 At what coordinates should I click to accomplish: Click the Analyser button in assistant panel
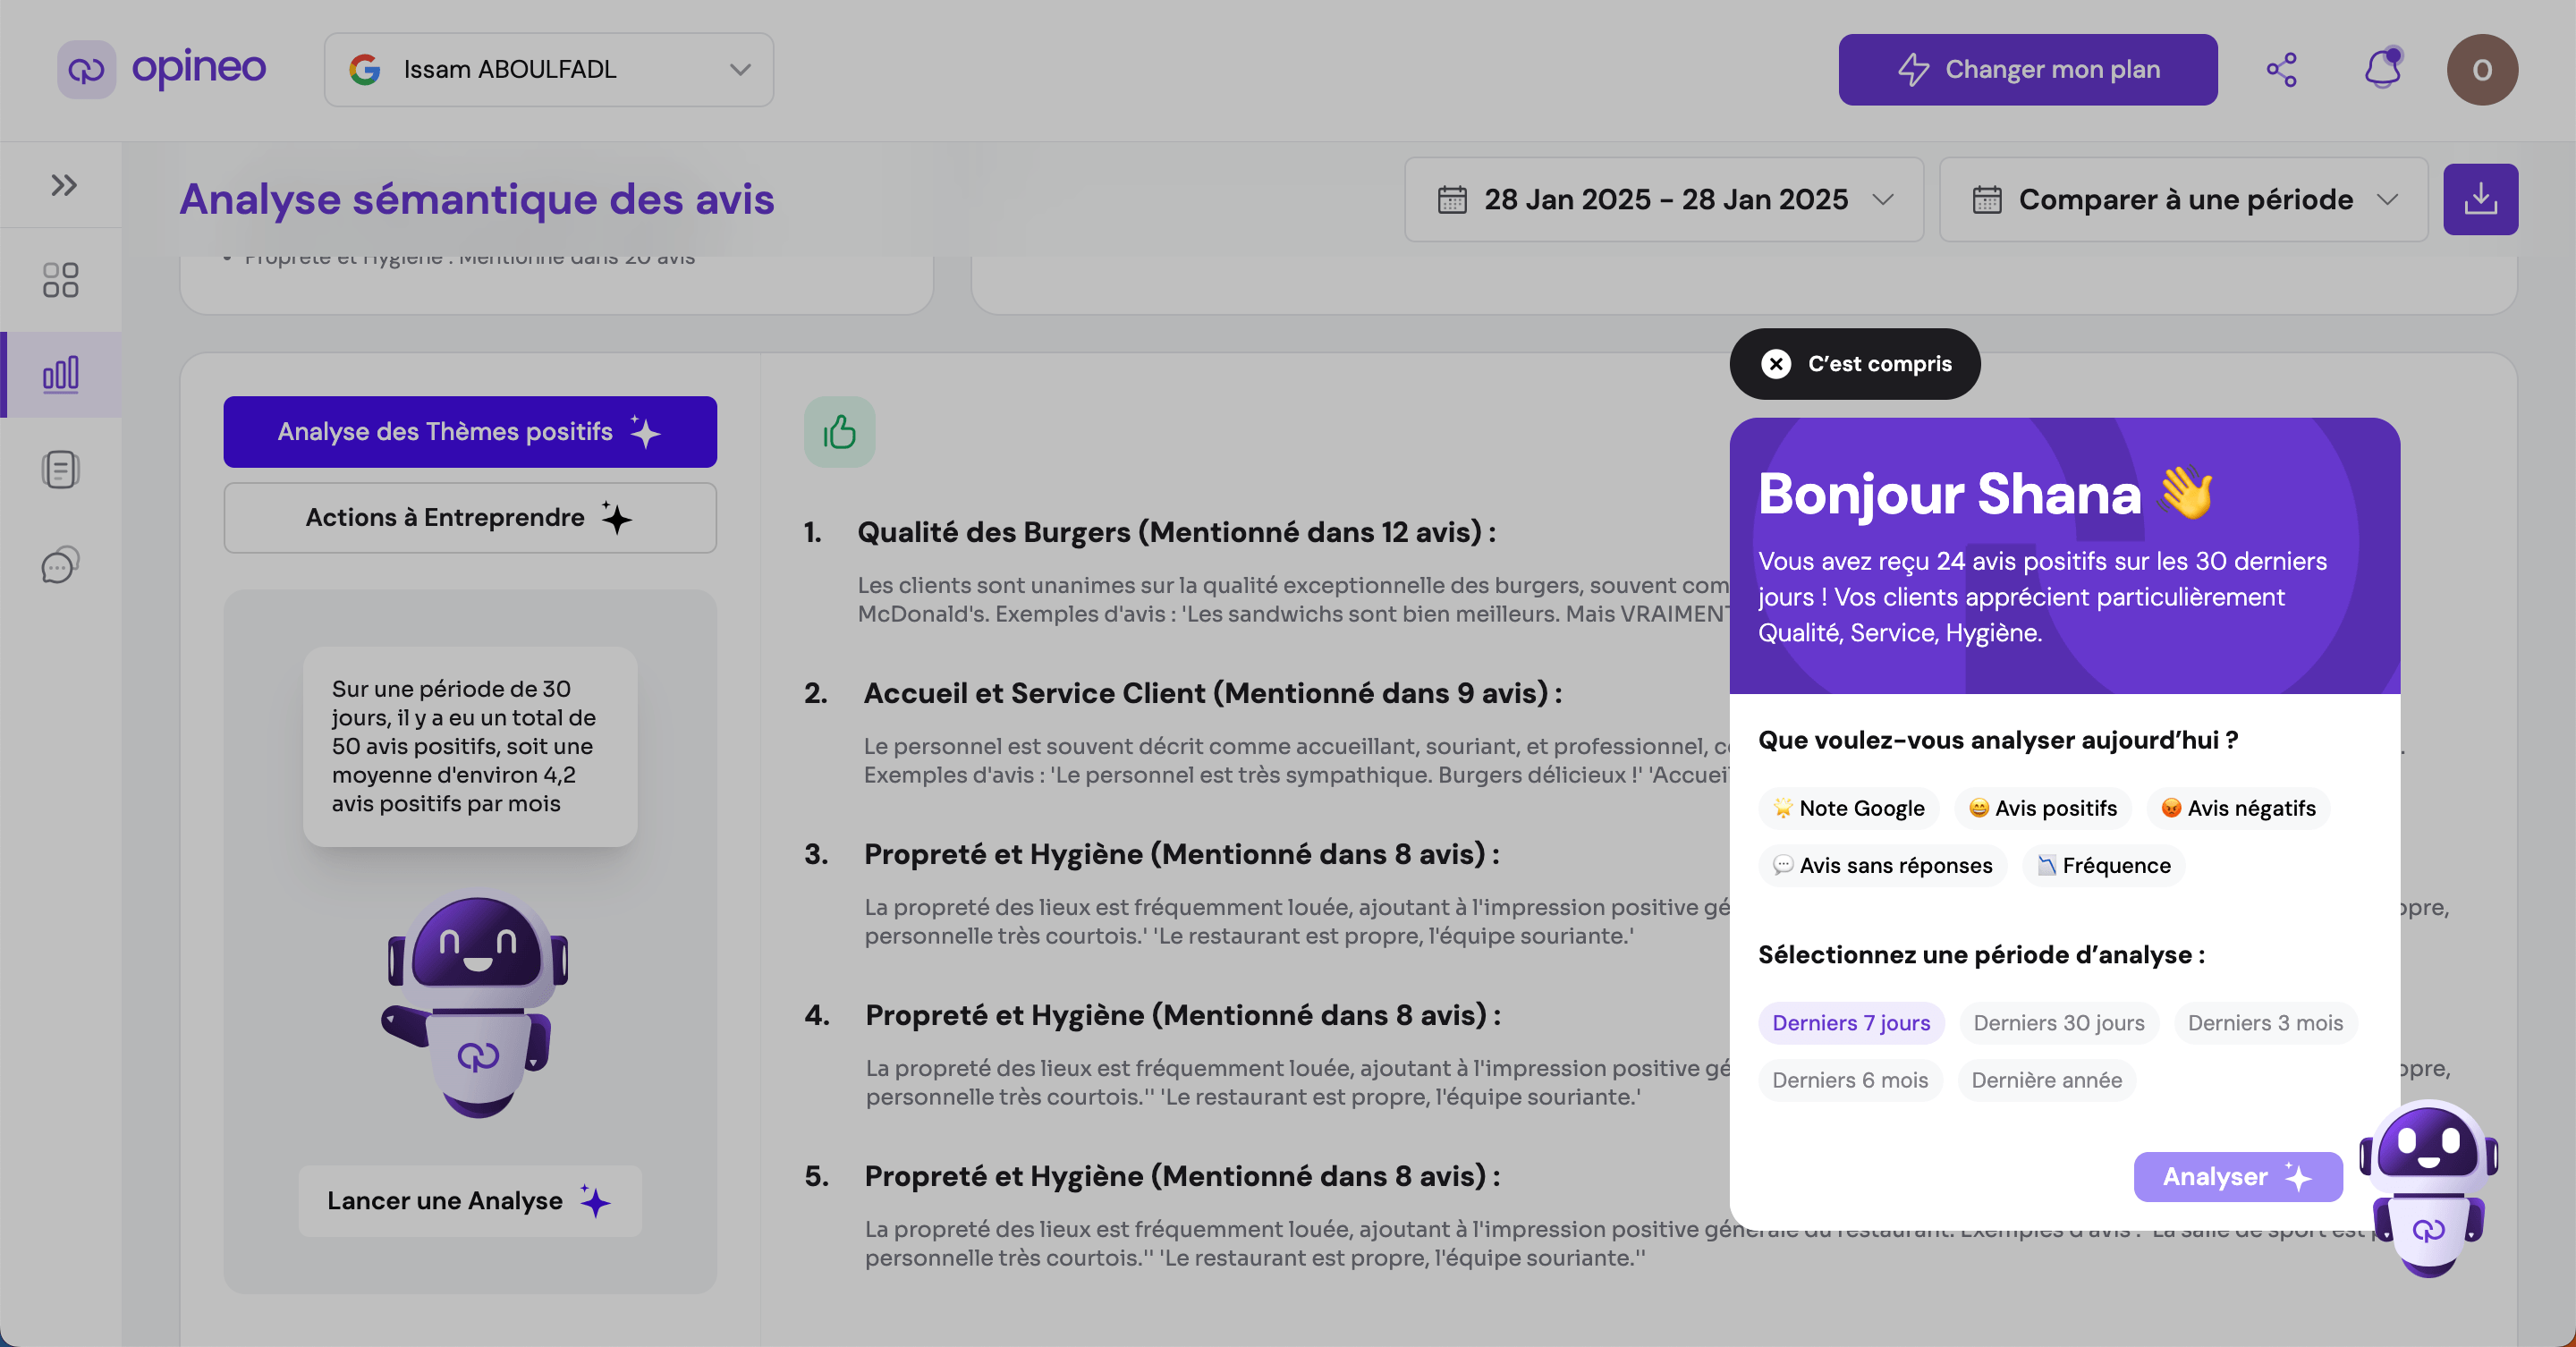2238,1177
